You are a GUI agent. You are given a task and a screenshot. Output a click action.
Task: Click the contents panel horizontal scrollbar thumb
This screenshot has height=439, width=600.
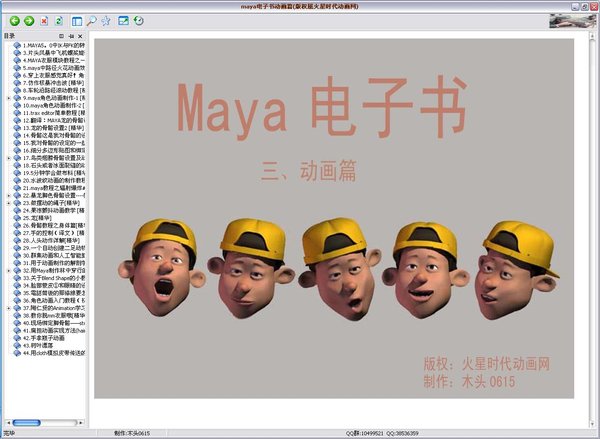point(26,423)
